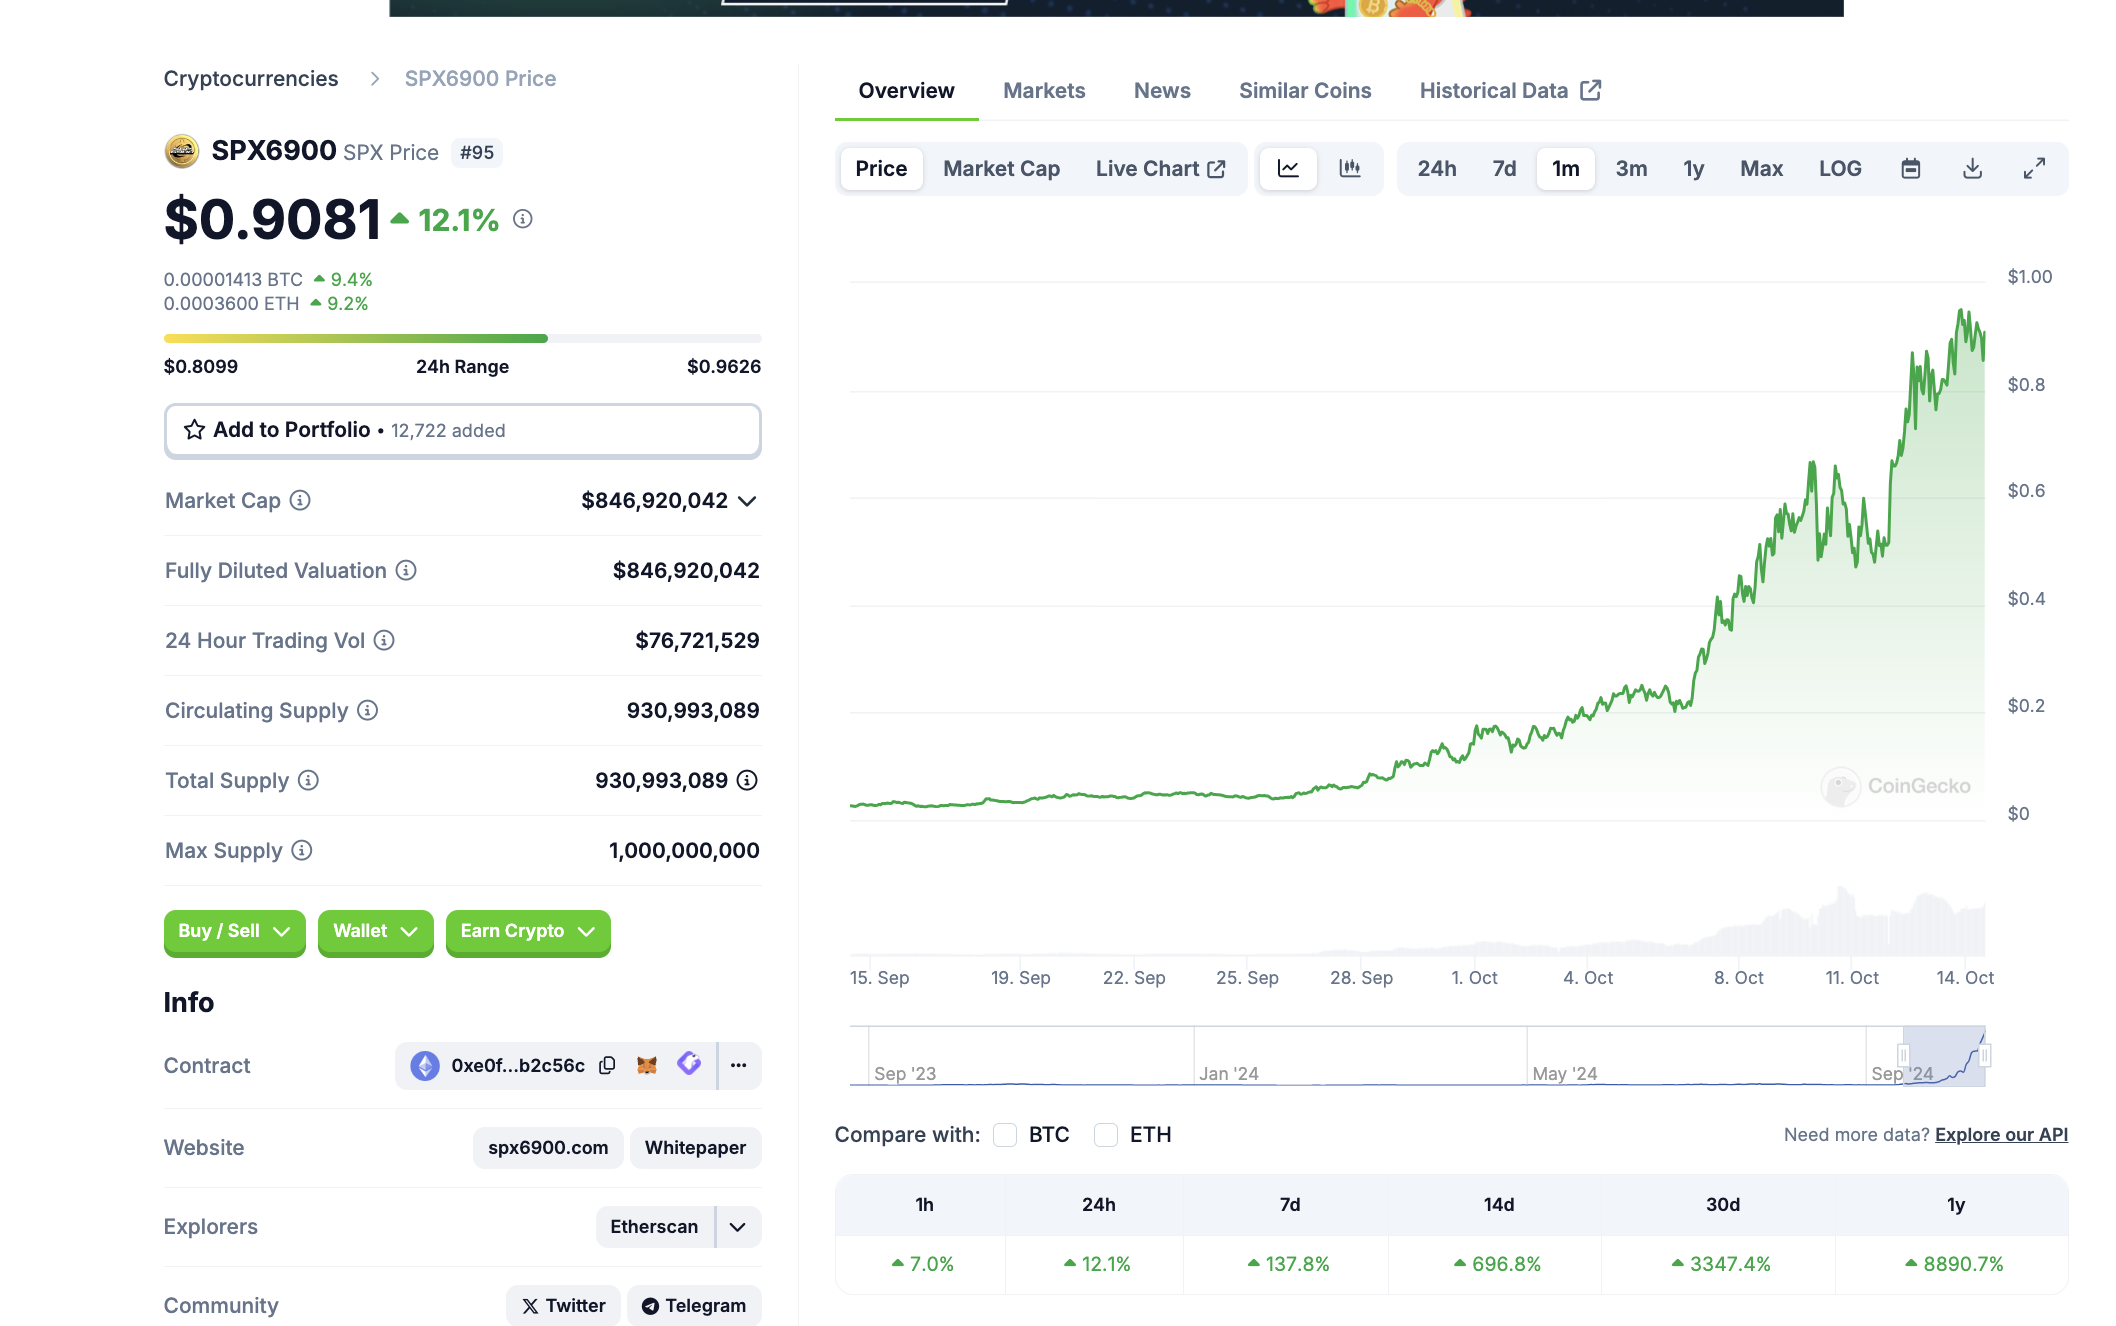Copy the contract address
Image resolution: width=2116 pixels, height=1326 pixels.
[x=607, y=1065]
